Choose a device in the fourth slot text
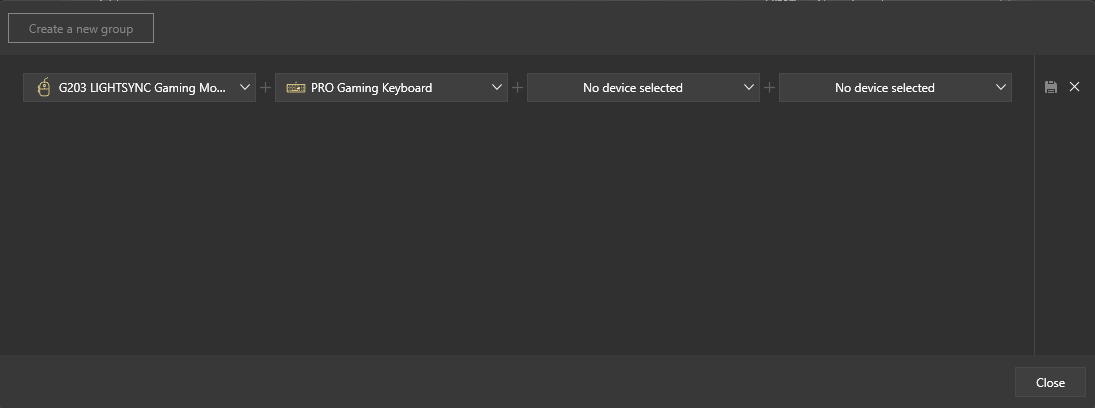The height and width of the screenshot is (408, 1095). 884,88
